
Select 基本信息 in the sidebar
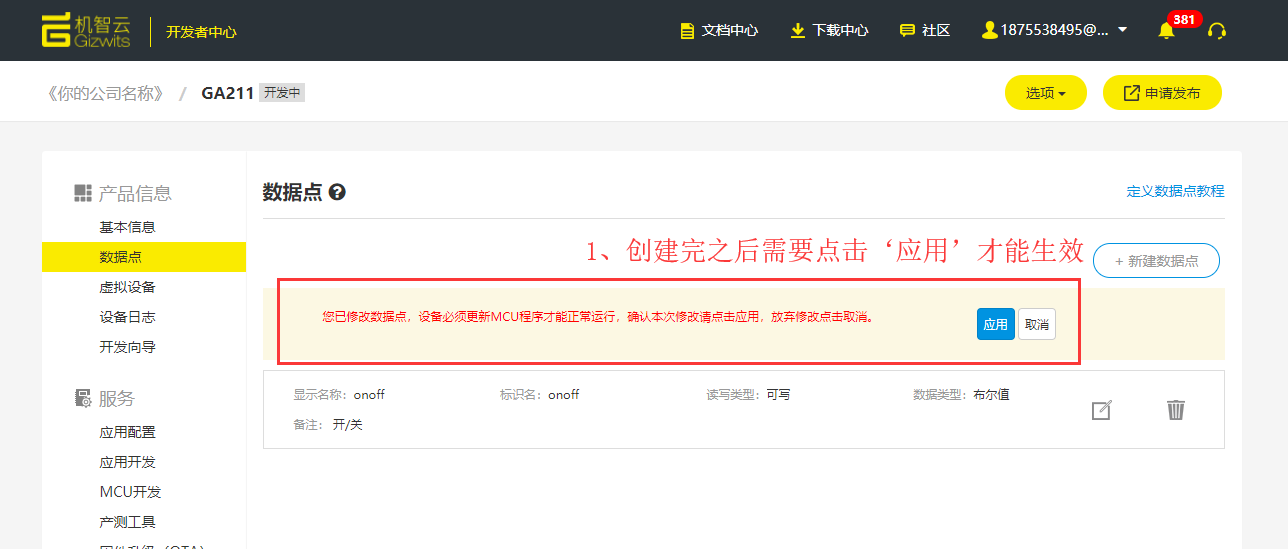pyautogui.click(x=127, y=227)
